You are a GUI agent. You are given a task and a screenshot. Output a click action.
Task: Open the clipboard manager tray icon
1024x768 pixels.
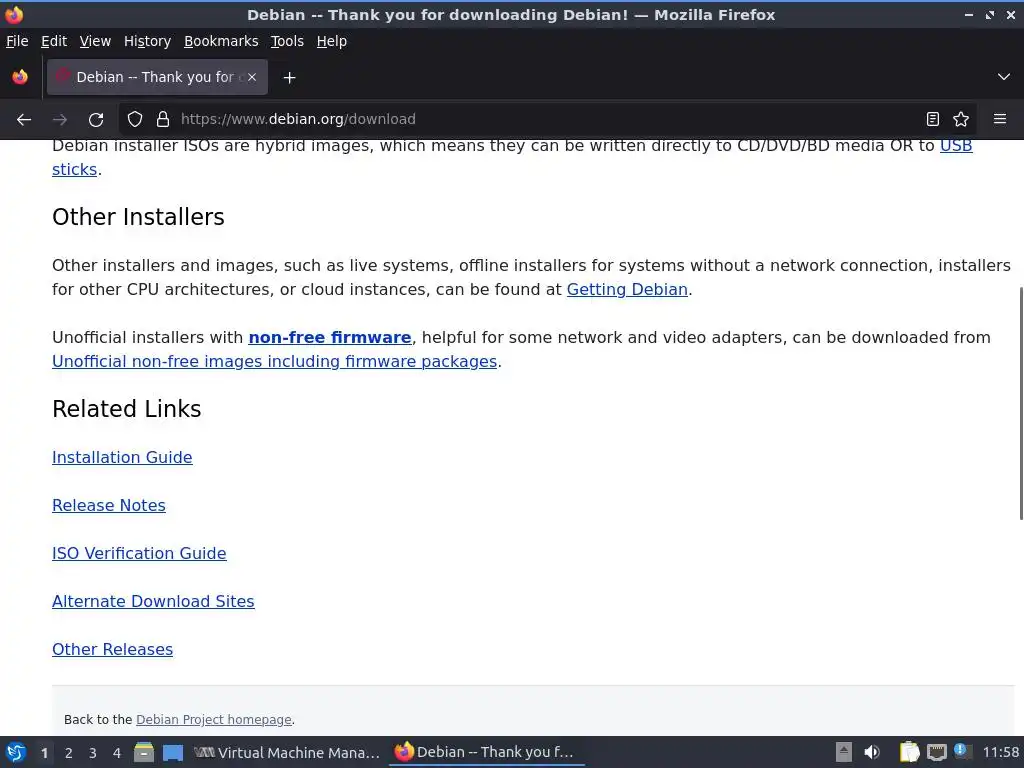[909, 752]
